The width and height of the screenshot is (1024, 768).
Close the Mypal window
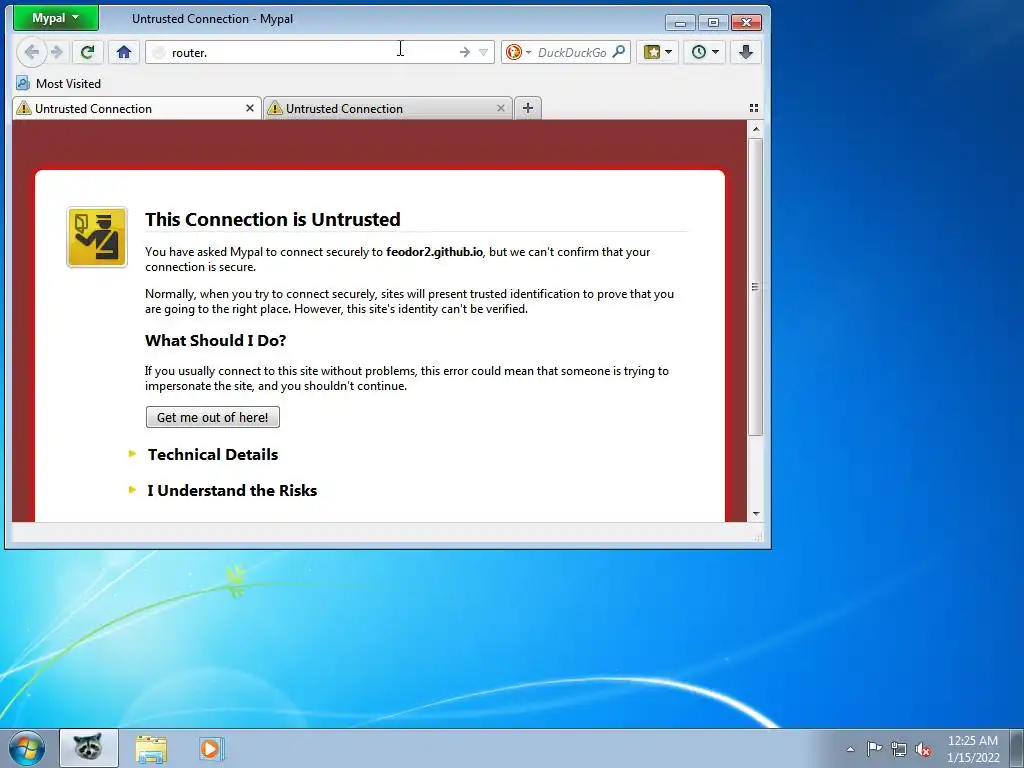(x=746, y=23)
